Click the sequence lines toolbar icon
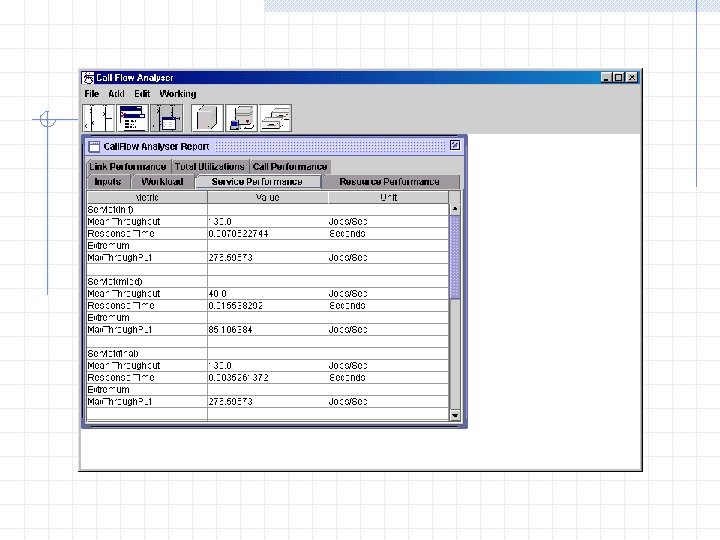 (x=99, y=118)
